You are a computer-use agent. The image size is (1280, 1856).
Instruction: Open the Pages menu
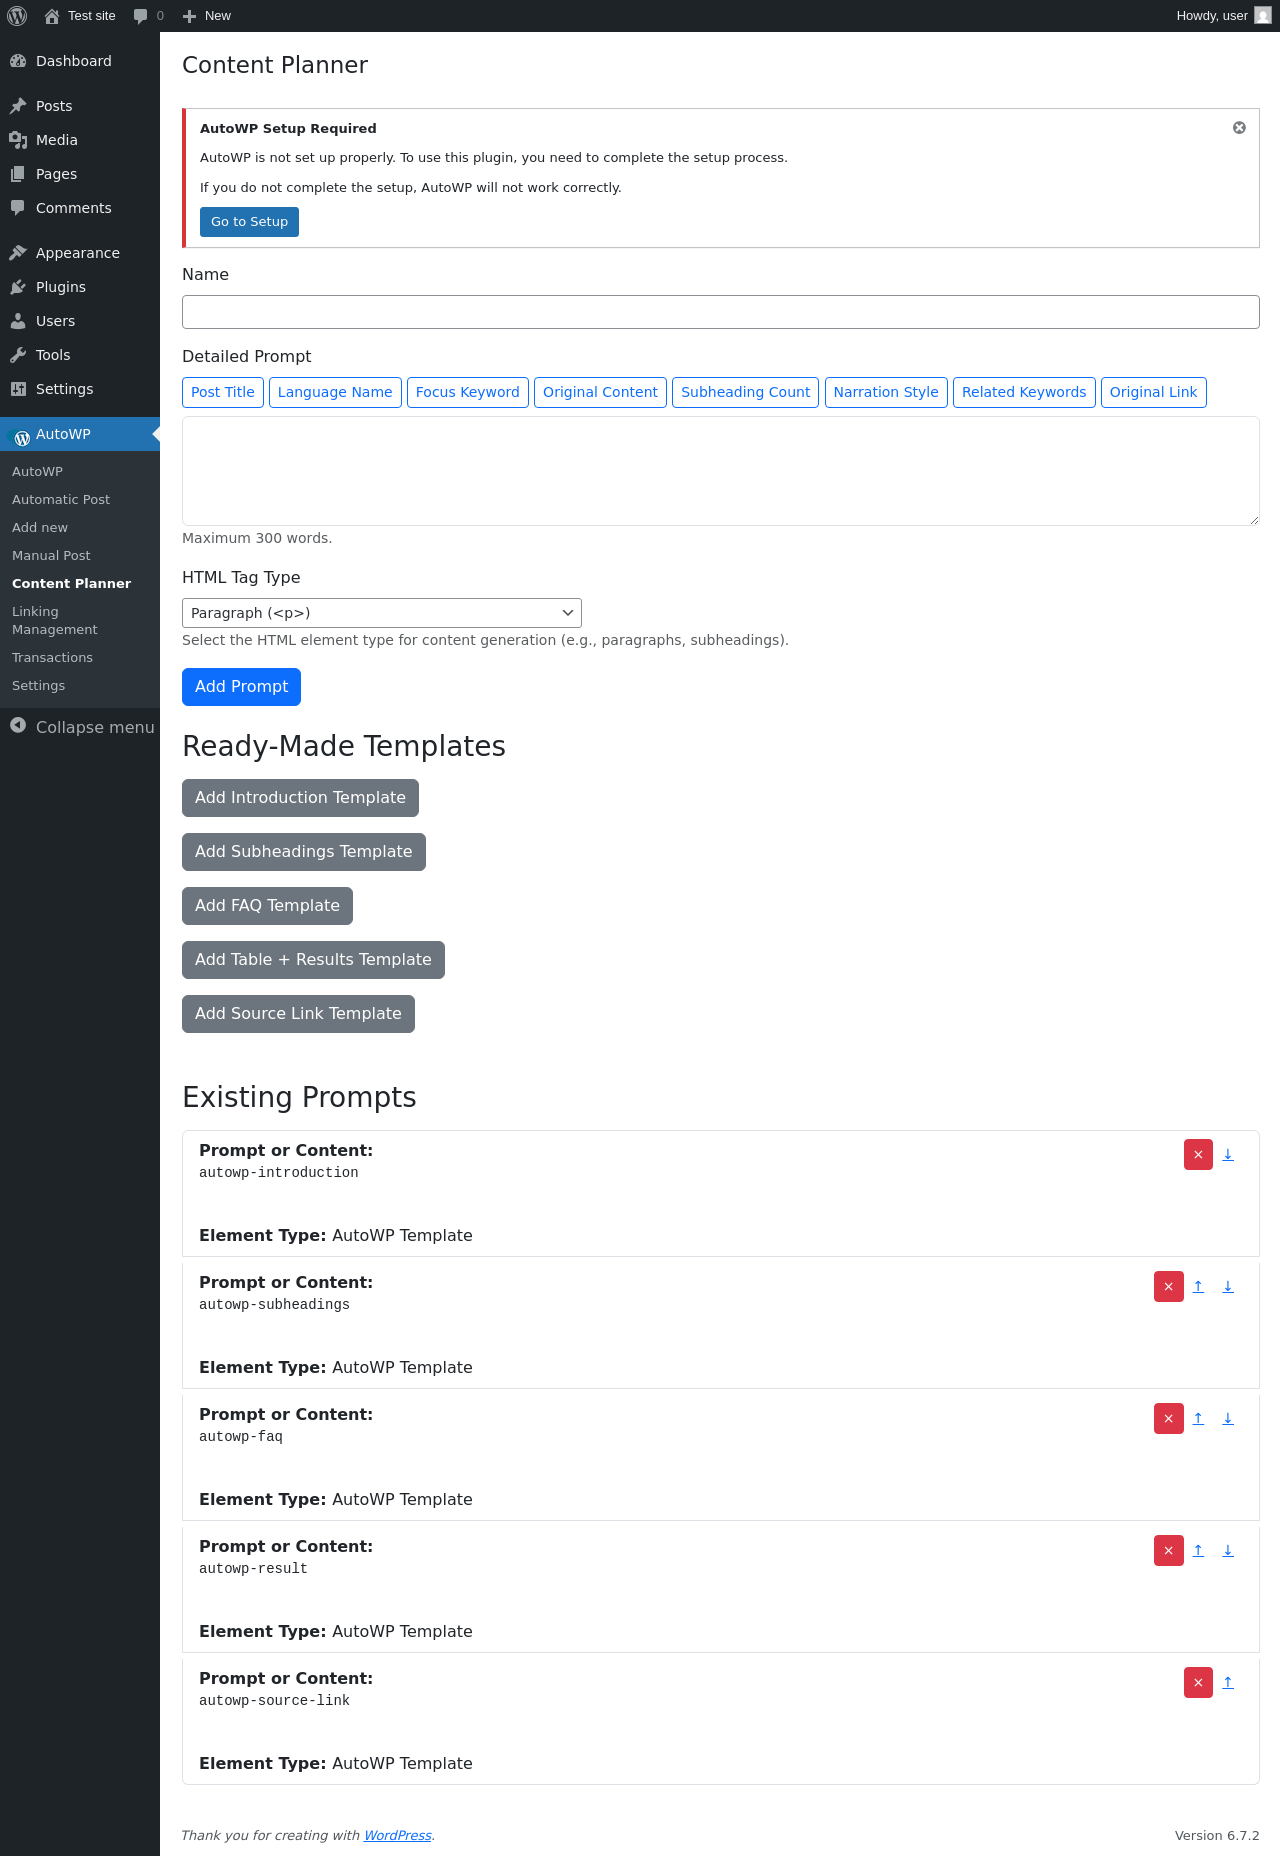coord(80,174)
